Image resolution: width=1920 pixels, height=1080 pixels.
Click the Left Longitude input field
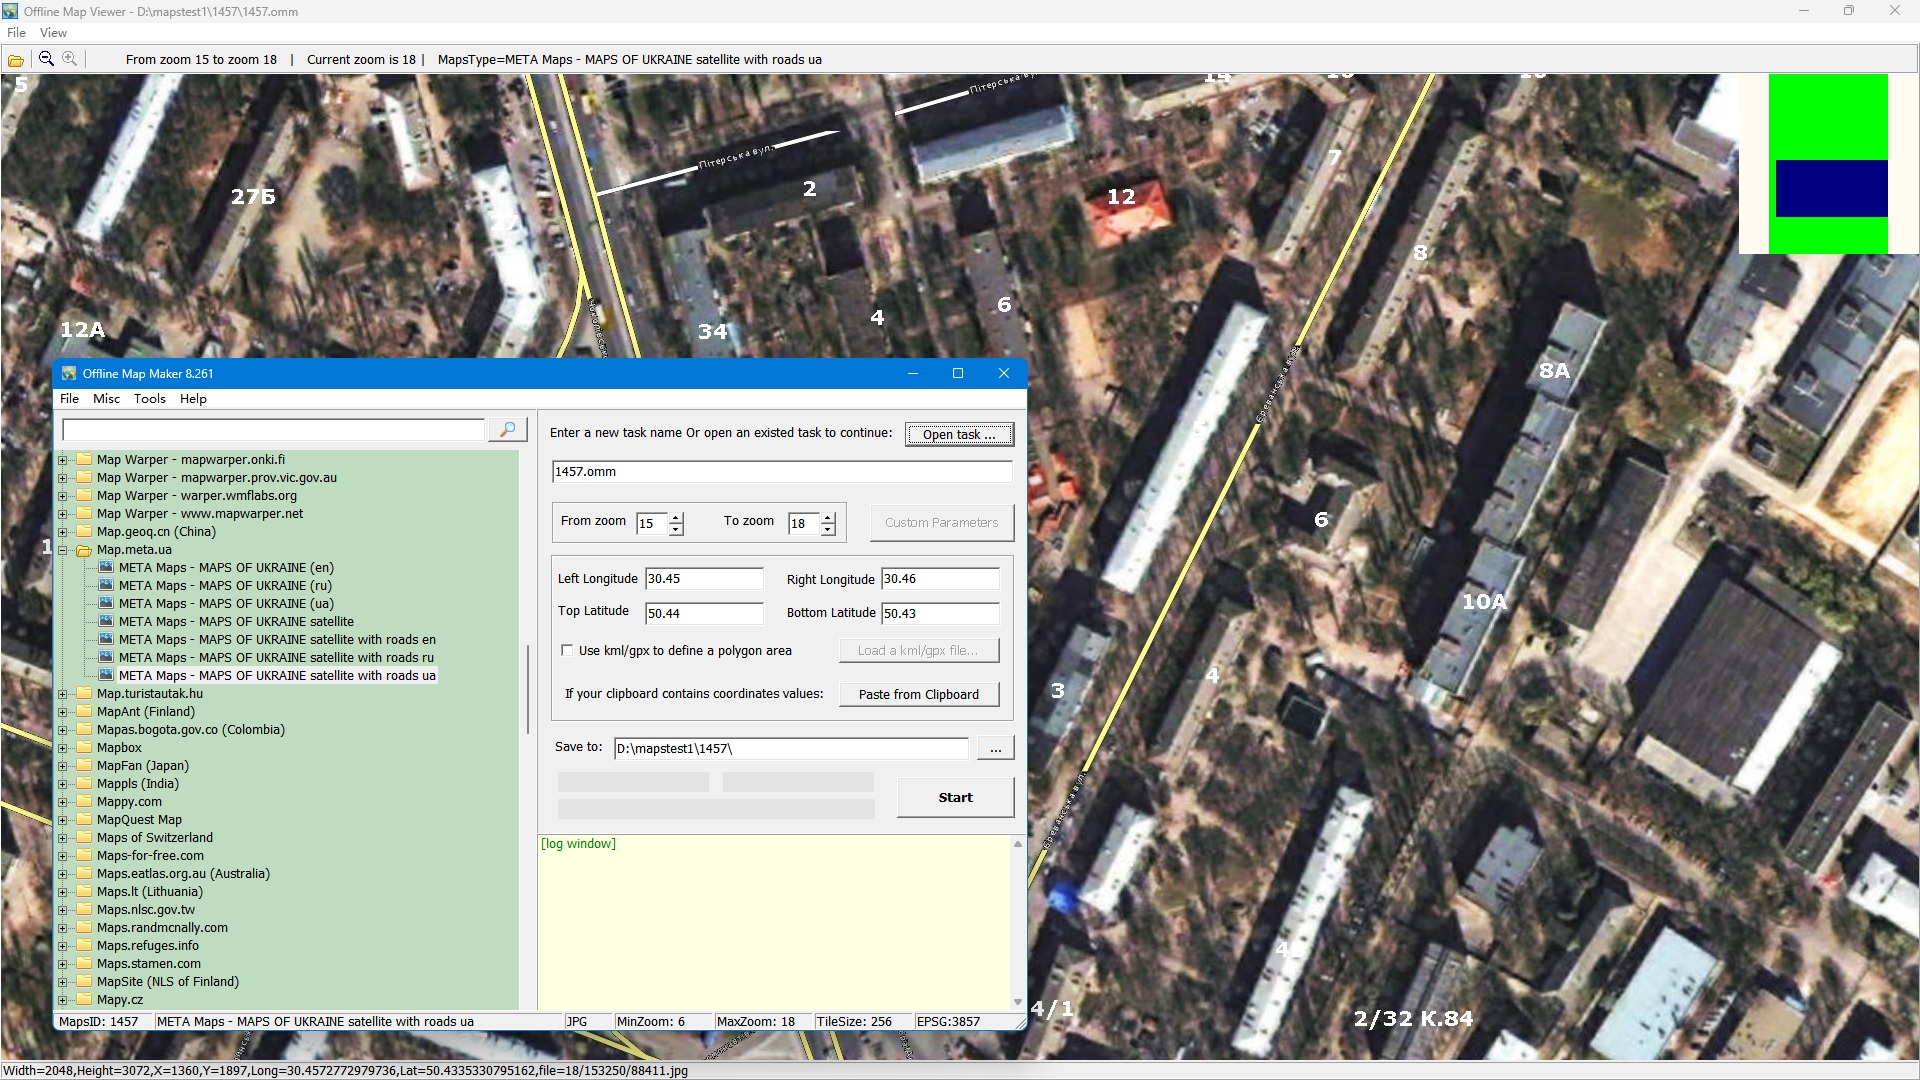point(704,579)
